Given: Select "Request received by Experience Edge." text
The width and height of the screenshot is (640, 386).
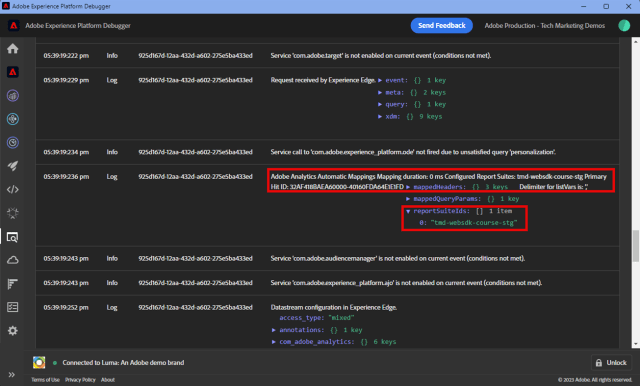Looking at the screenshot, I should [x=323, y=80].
